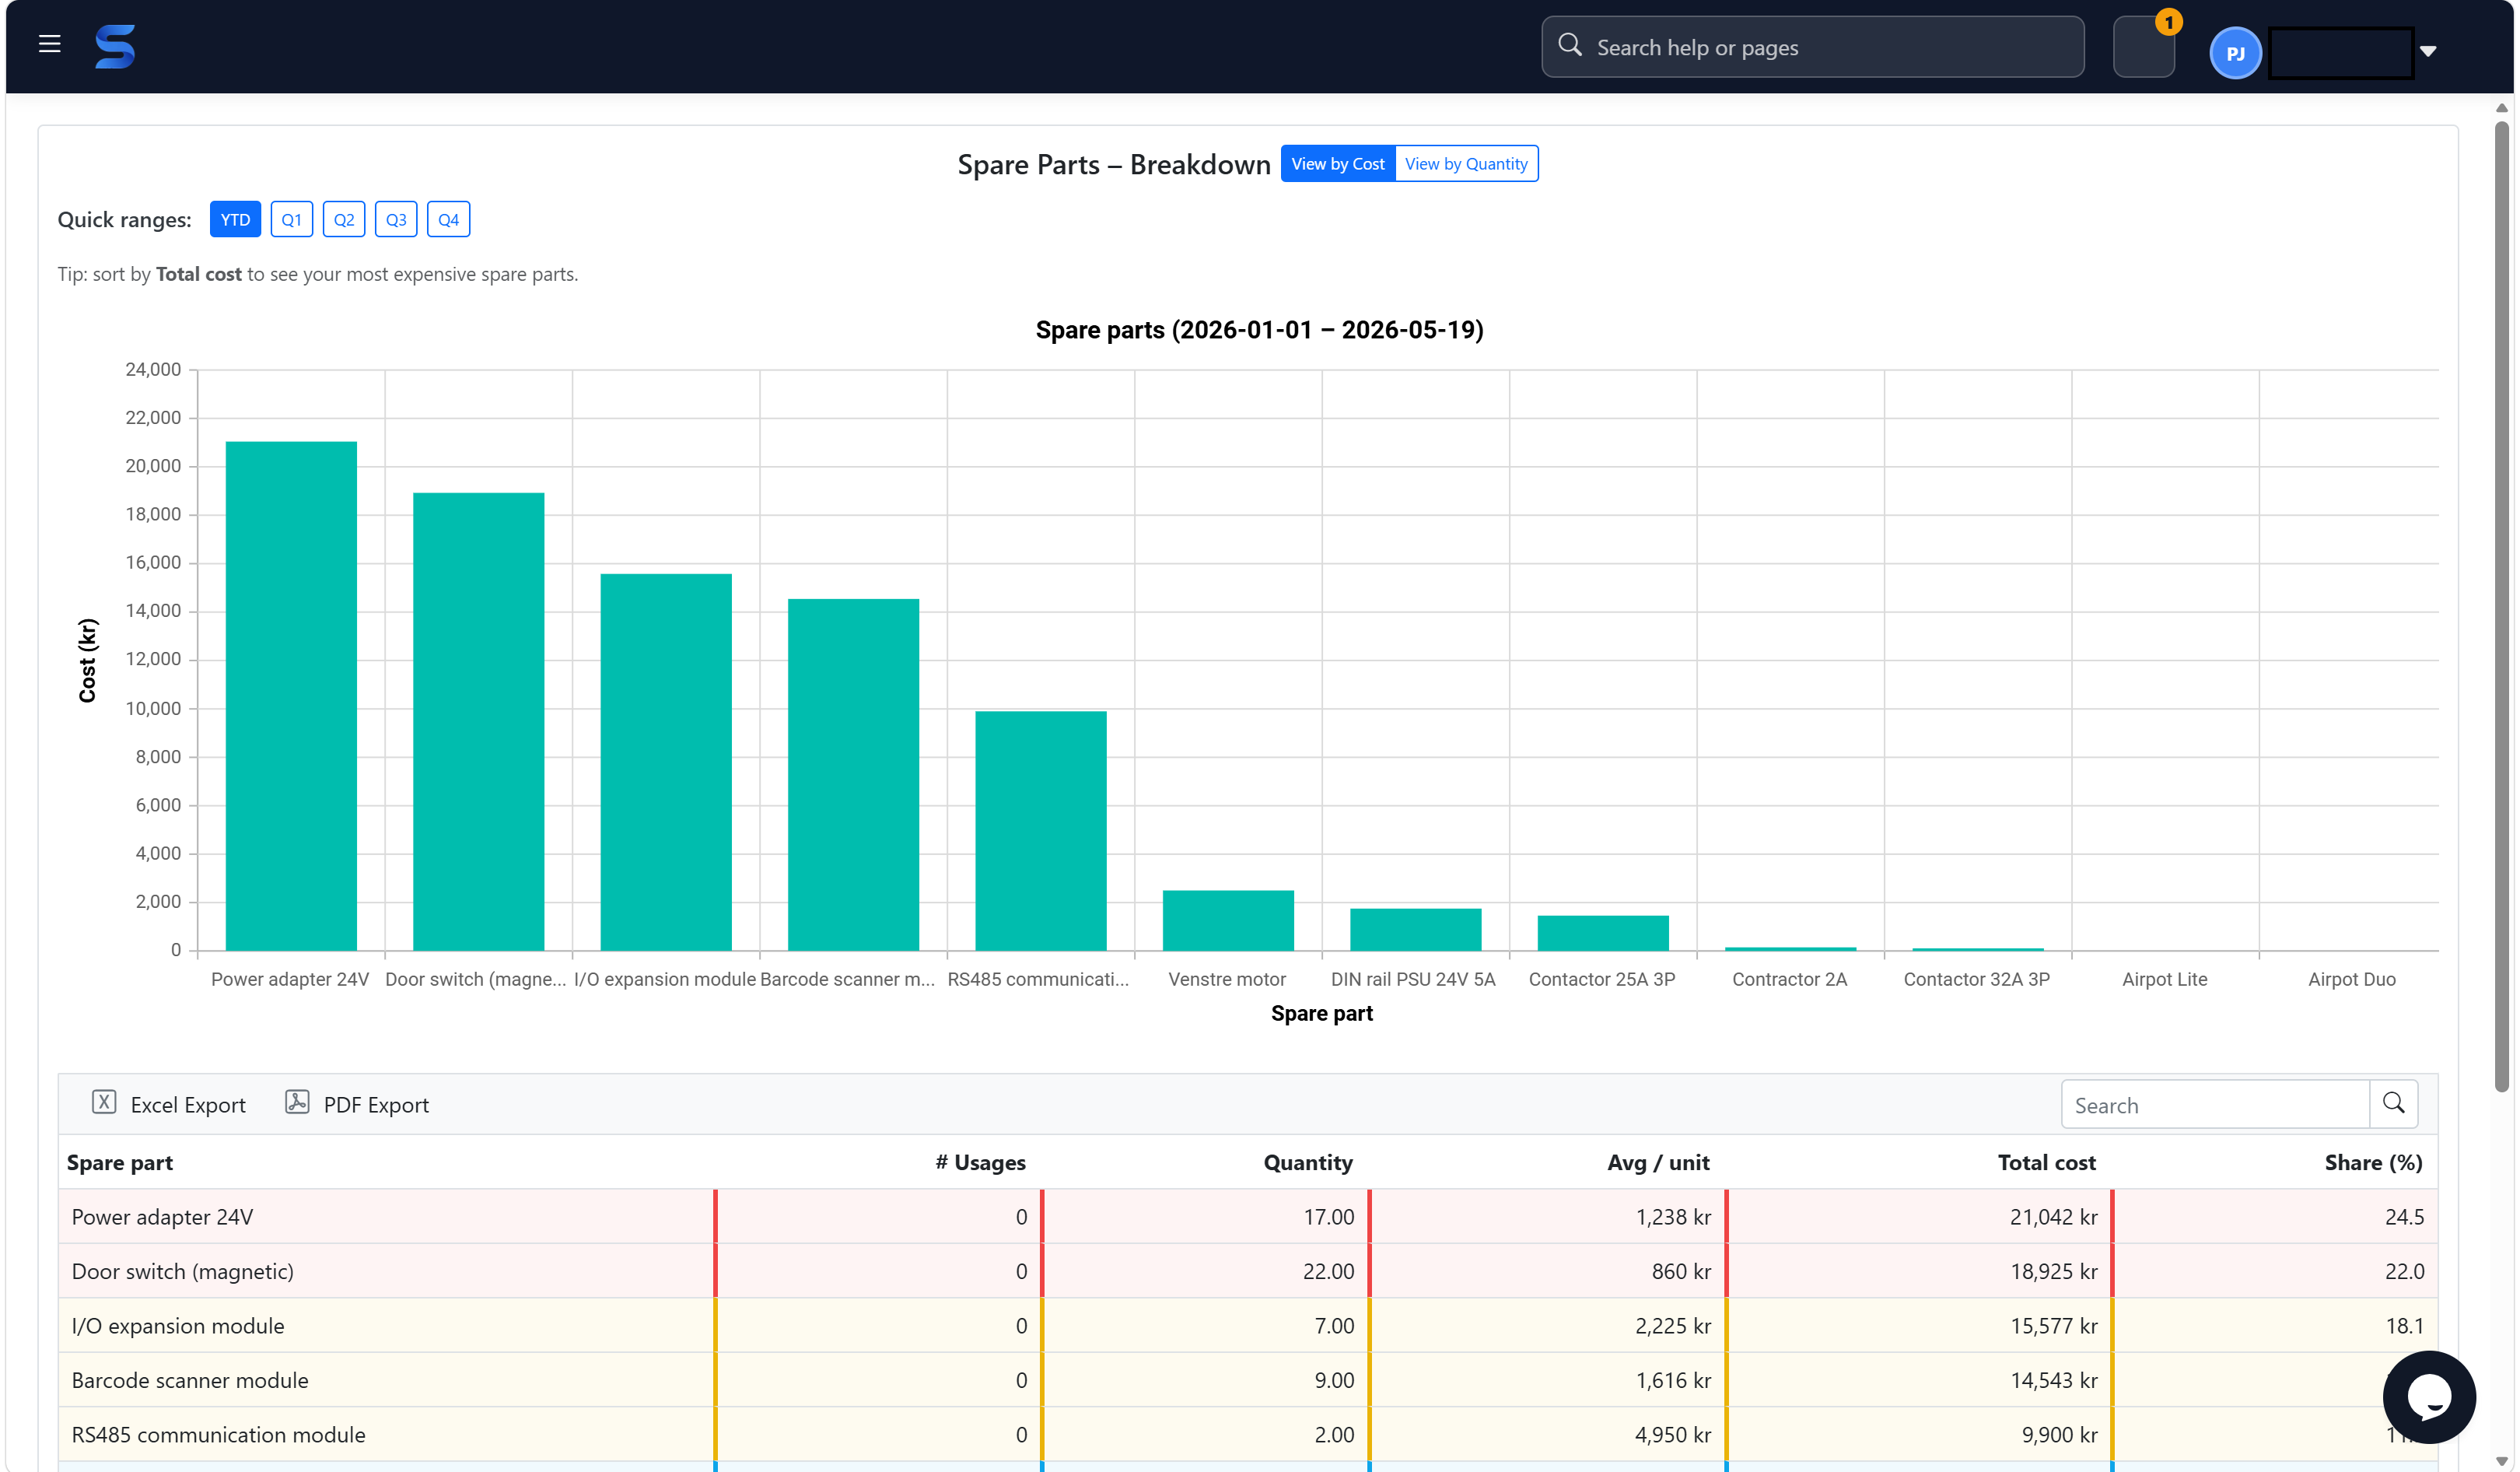Click the scrollbar down arrow
Screen dimensions: 2520x1472
[x=2502, y=1462]
